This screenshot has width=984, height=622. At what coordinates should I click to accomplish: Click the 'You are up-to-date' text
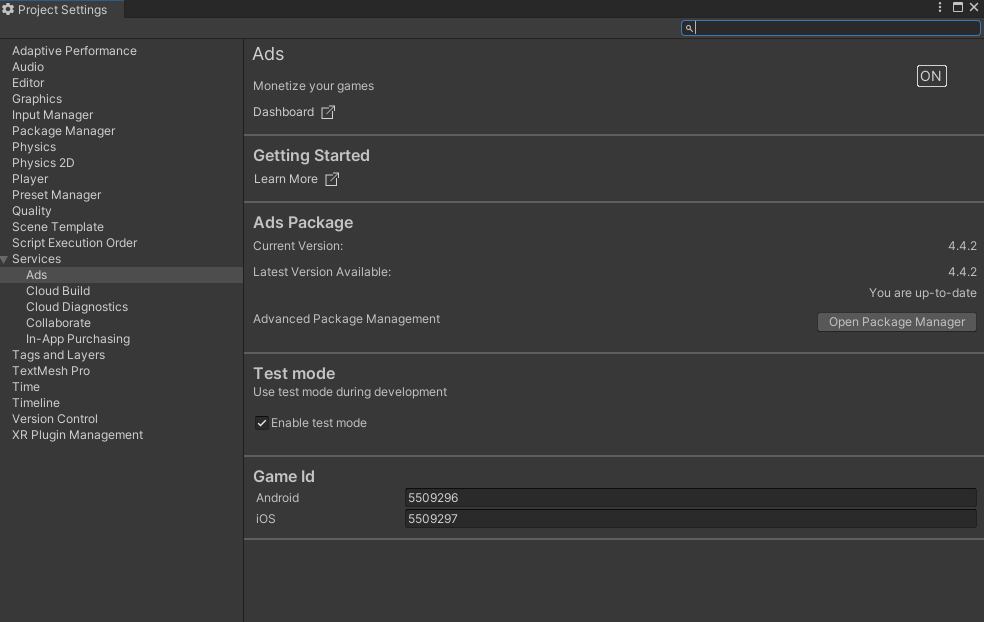(x=922, y=293)
